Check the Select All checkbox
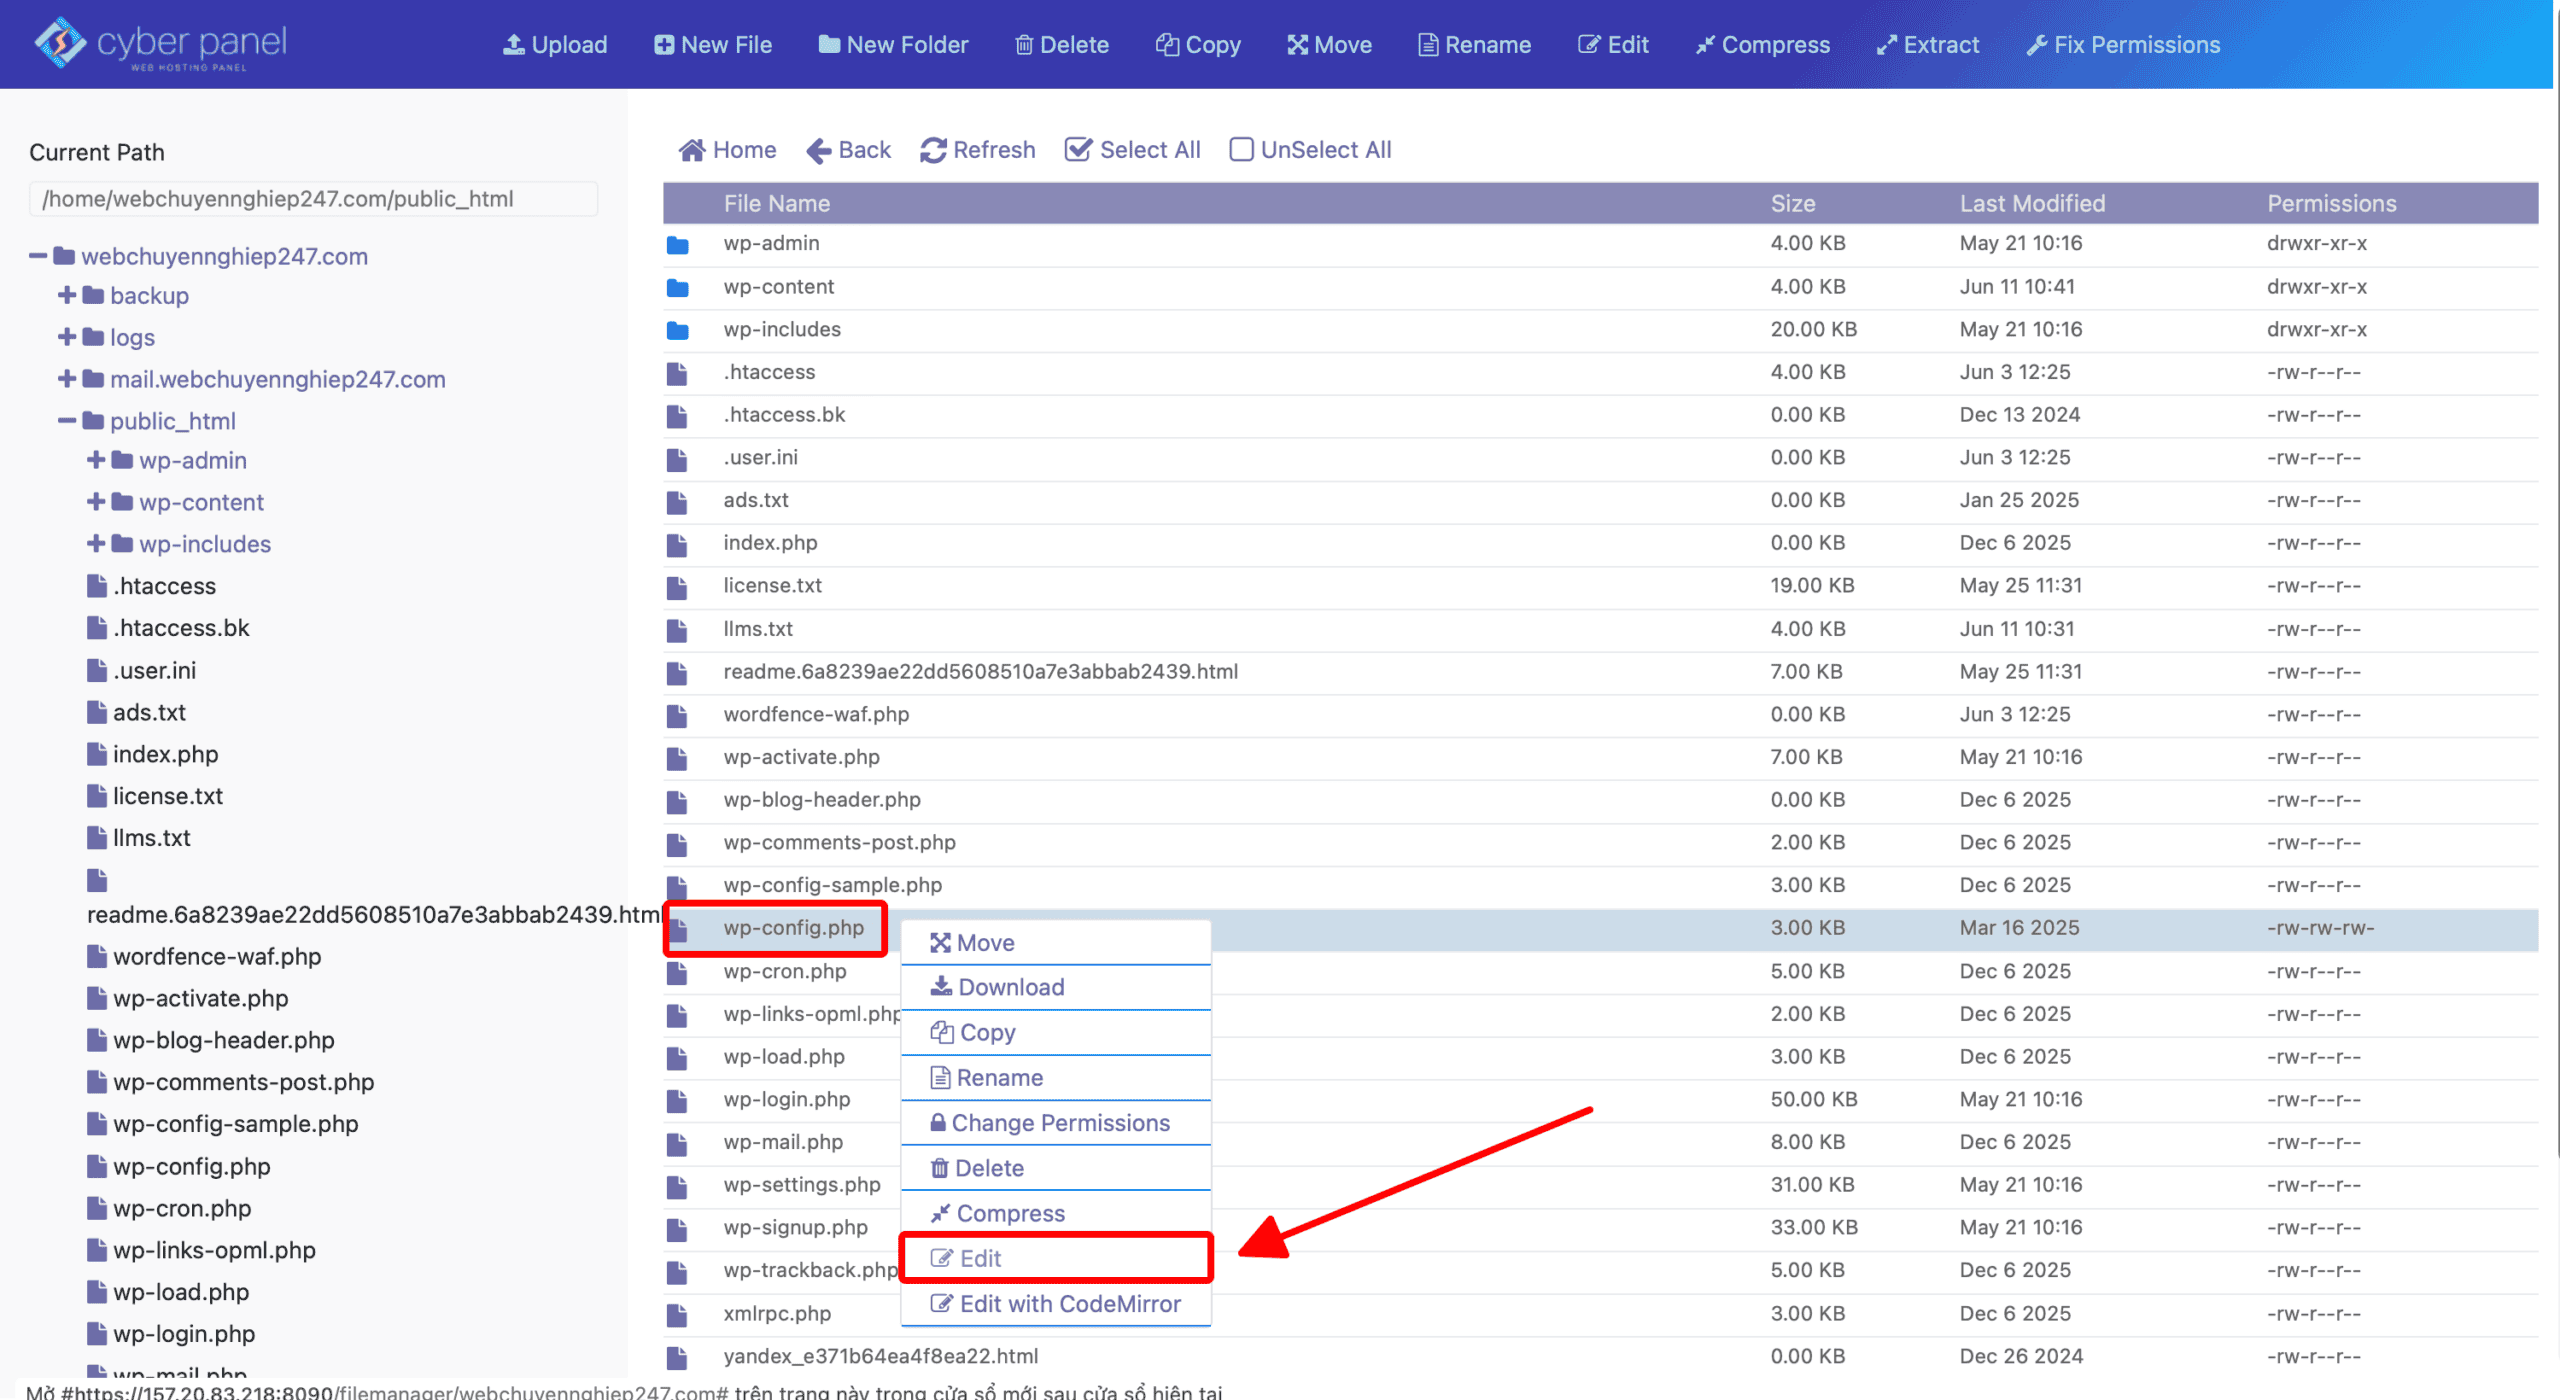The height and width of the screenshot is (1400, 2560). [1078, 150]
